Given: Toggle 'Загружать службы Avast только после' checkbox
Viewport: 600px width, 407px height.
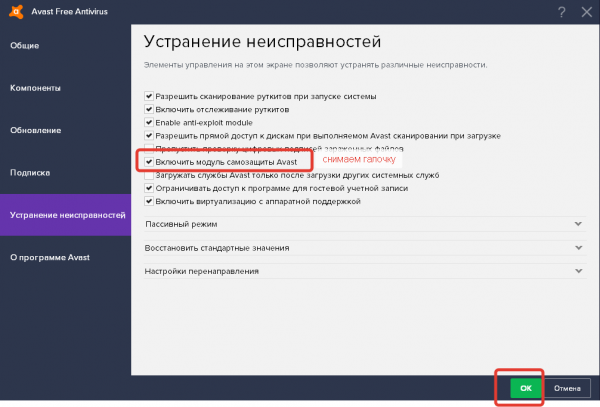Looking at the screenshot, I should pyautogui.click(x=149, y=175).
